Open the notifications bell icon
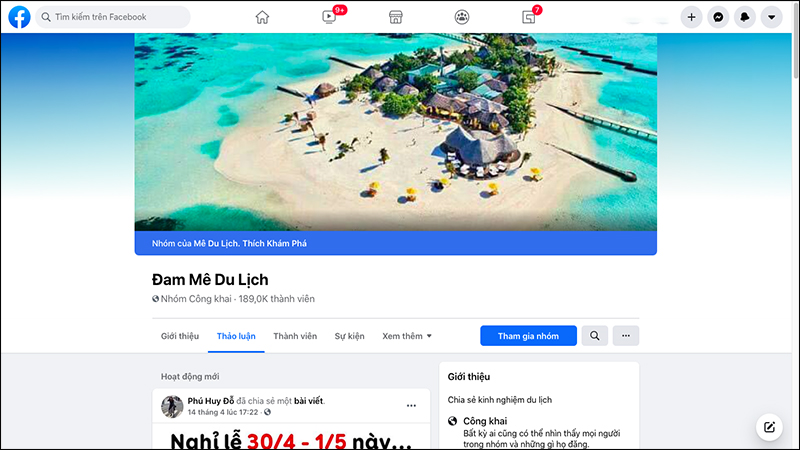Screen dimensions: 800x450 pyautogui.click(x=745, y=17)
